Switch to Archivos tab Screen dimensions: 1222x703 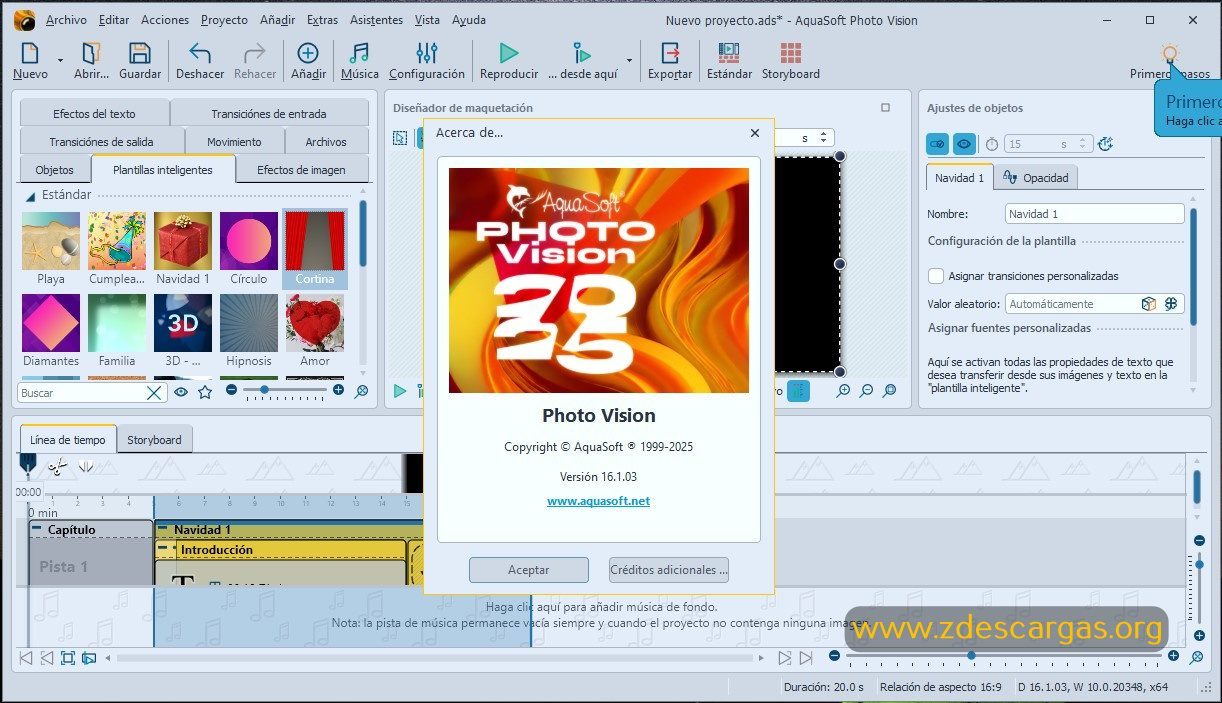point(326,141)
